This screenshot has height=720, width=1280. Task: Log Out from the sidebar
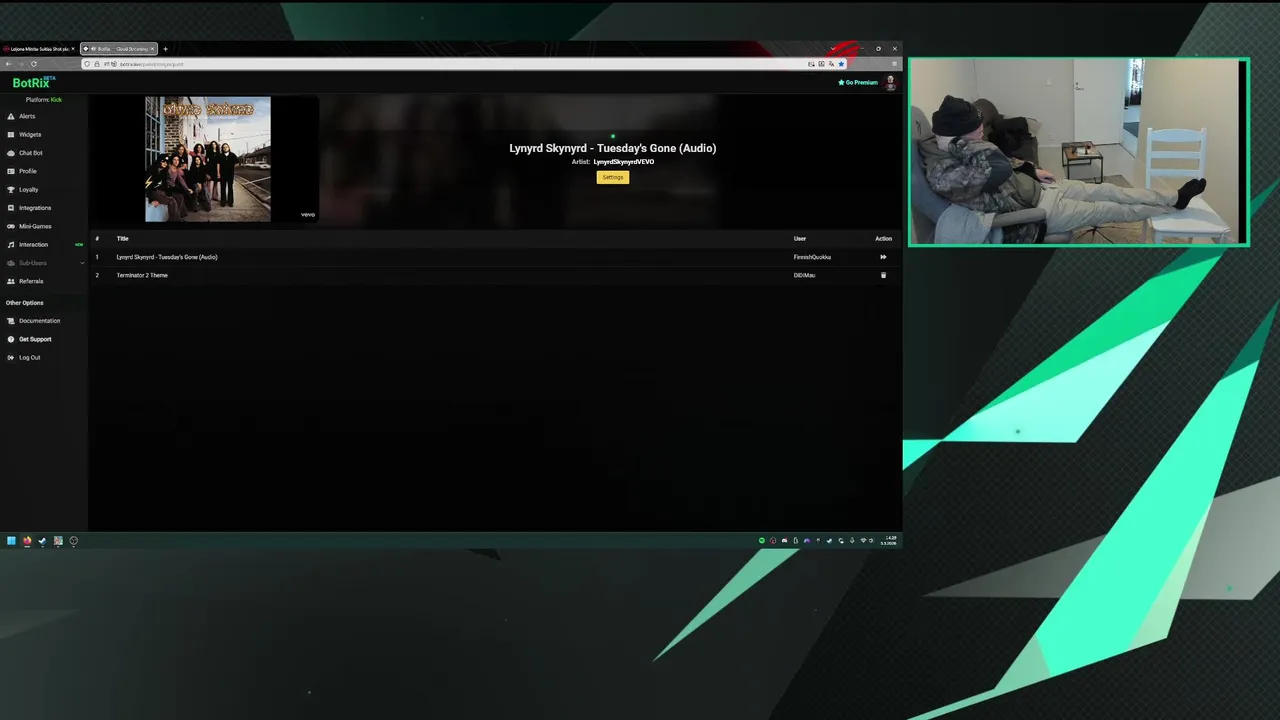tap(30, 357)
